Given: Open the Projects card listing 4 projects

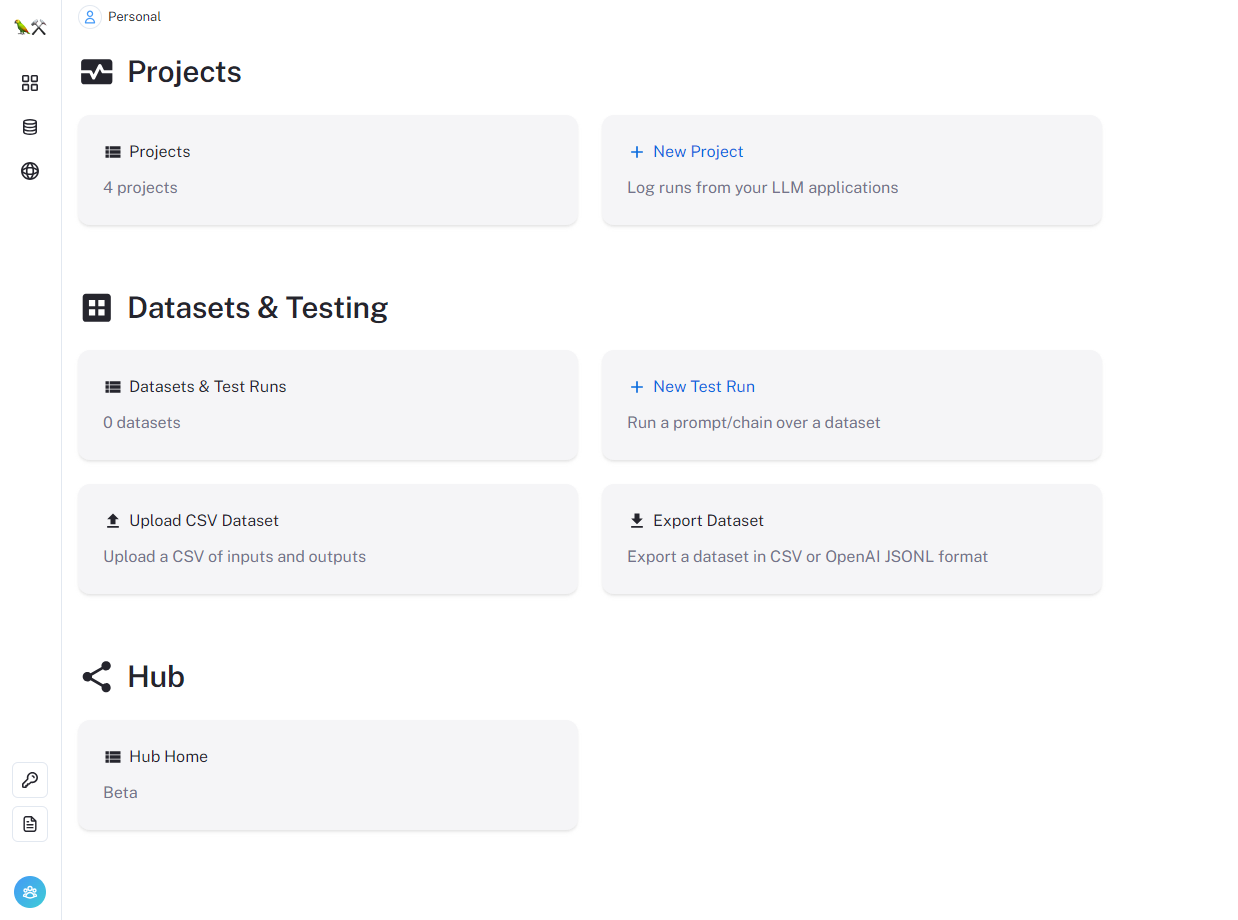Looking at the screenshot, I should click(x=328, y=170).
